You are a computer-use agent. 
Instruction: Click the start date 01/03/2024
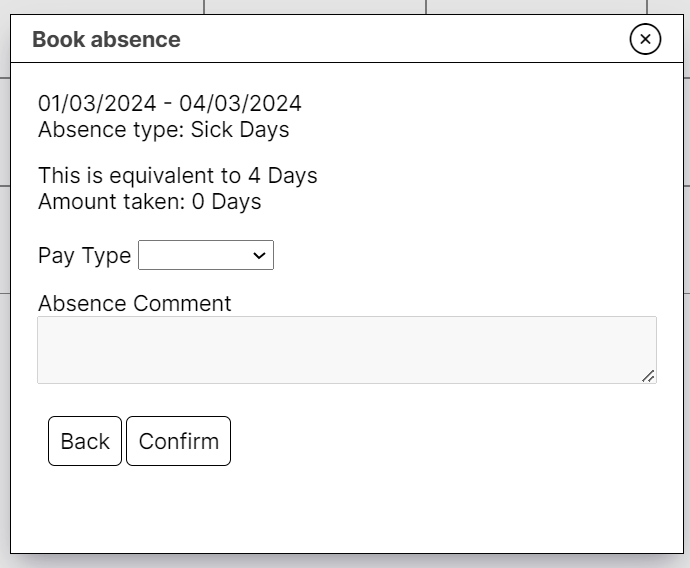[x=97, y=103]
